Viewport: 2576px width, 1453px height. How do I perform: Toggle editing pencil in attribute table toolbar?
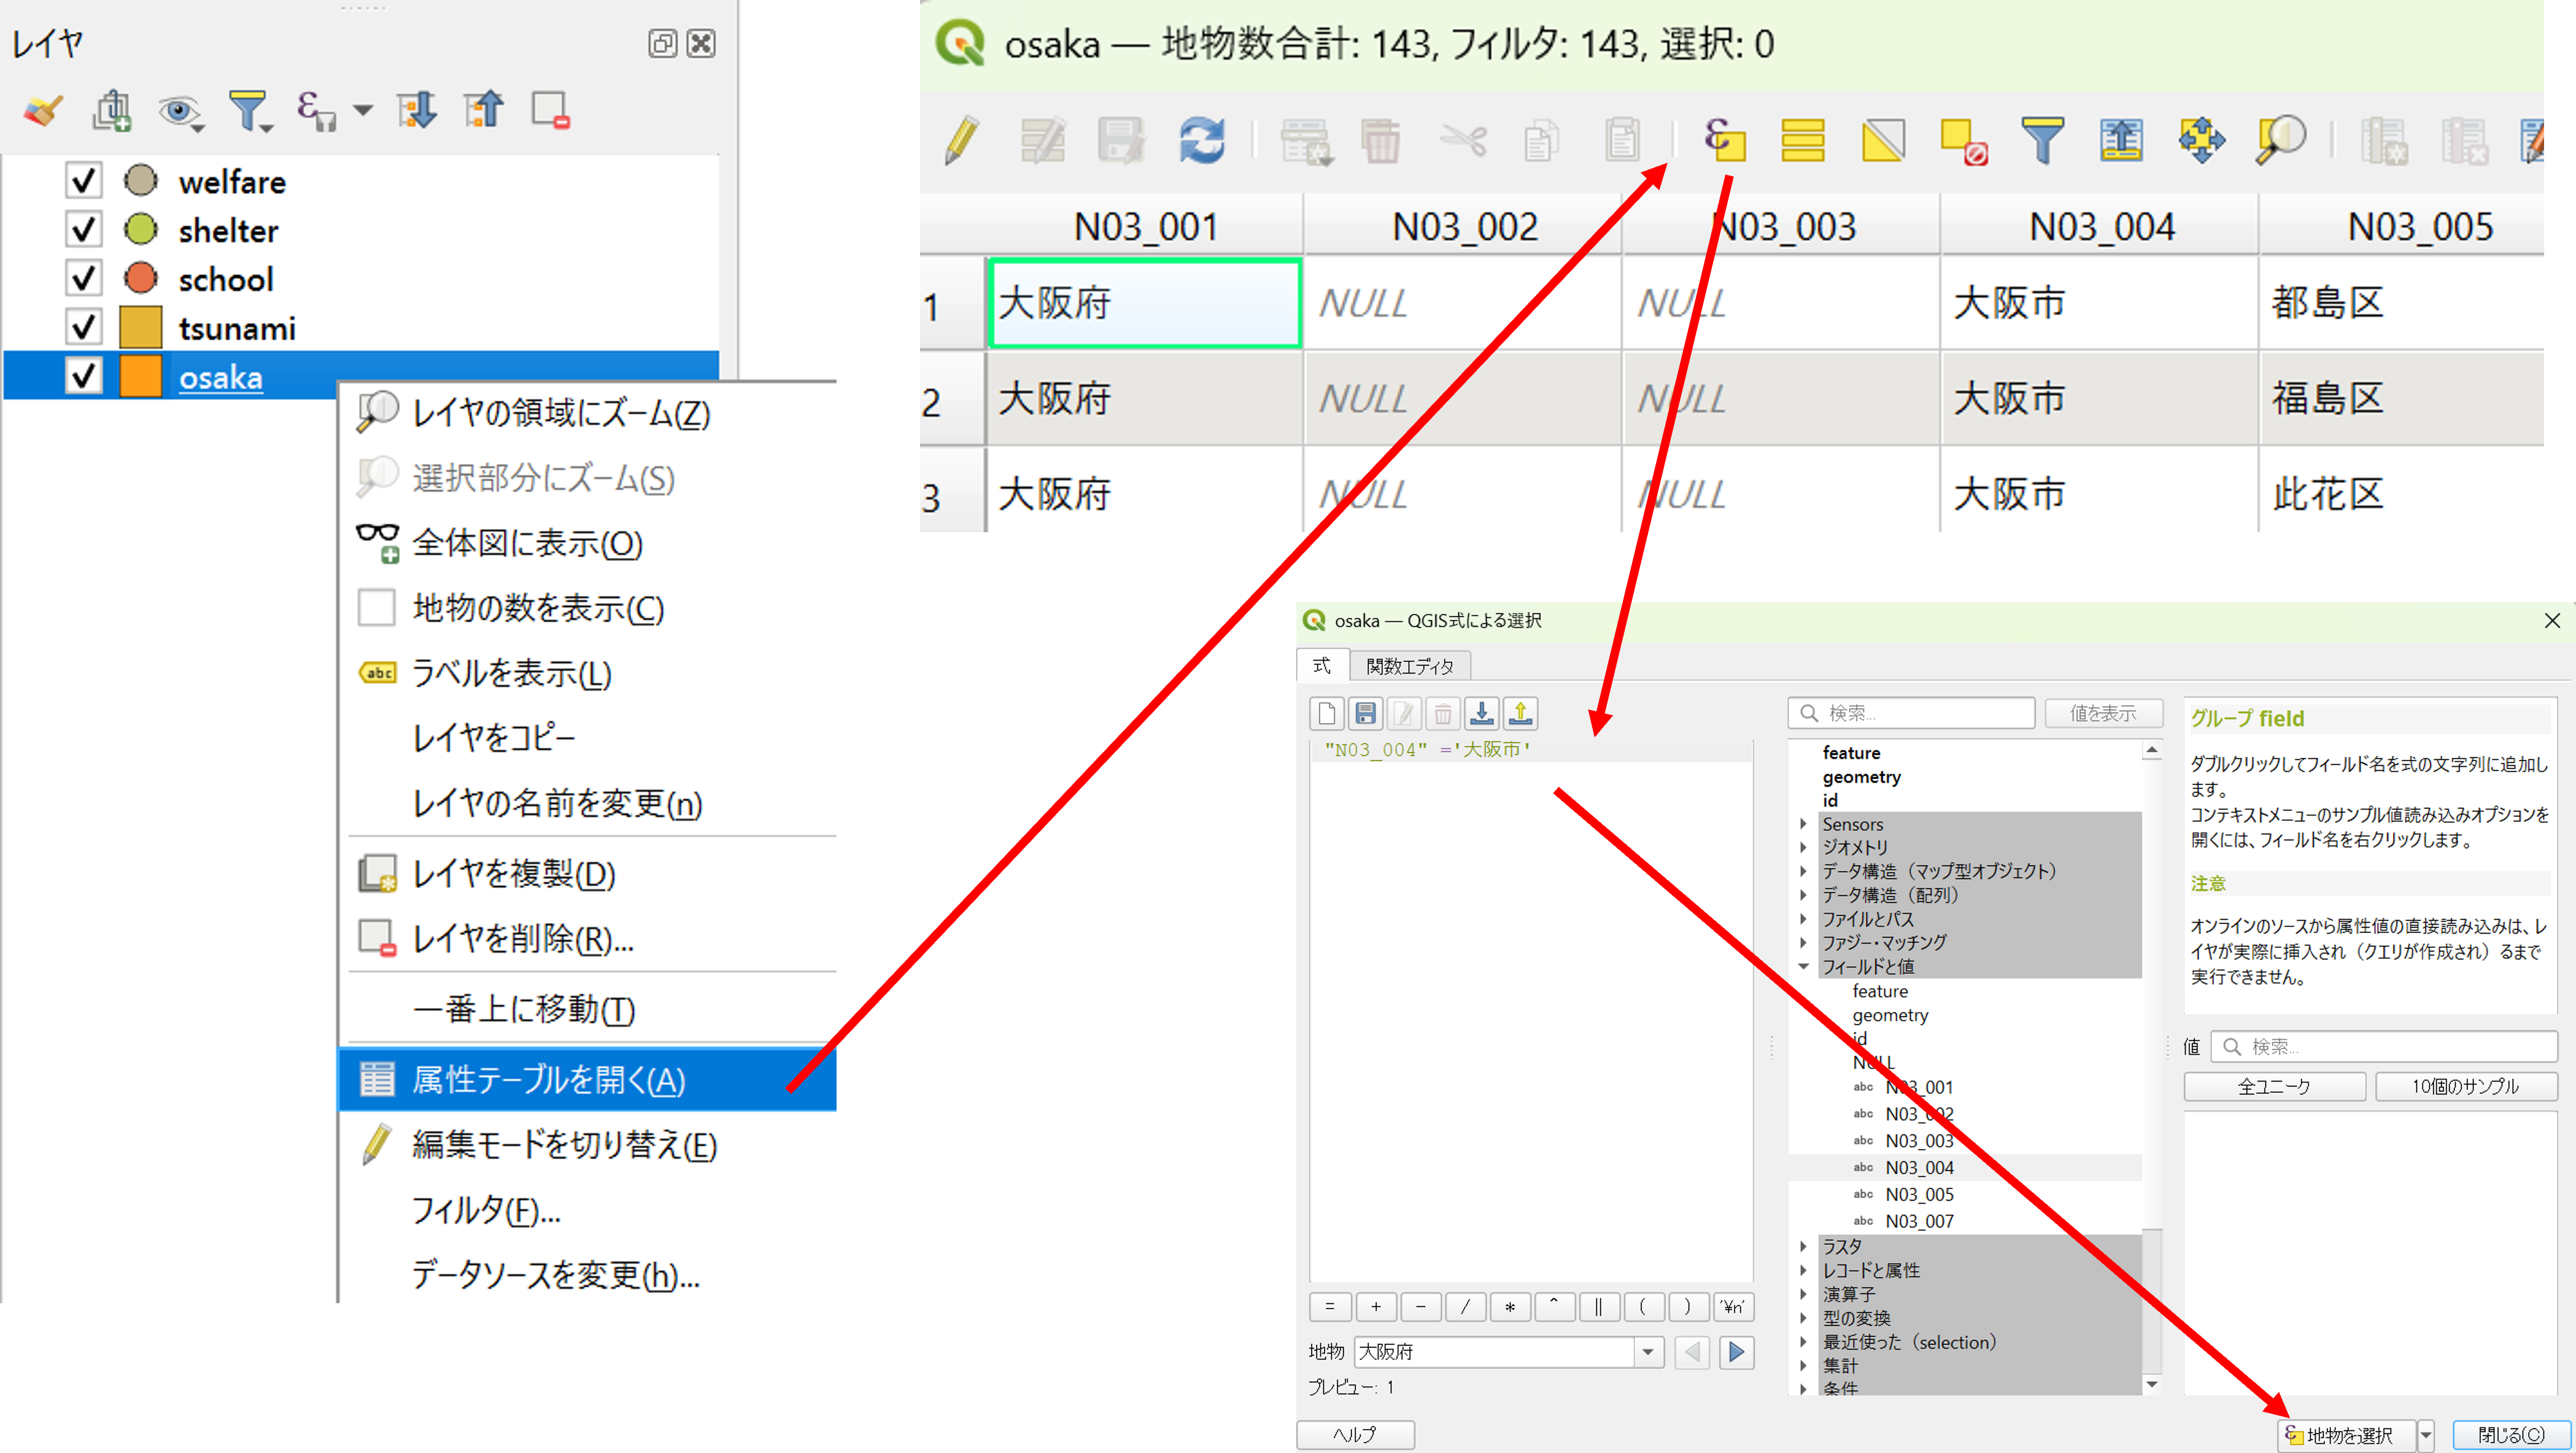pos(961,140)
